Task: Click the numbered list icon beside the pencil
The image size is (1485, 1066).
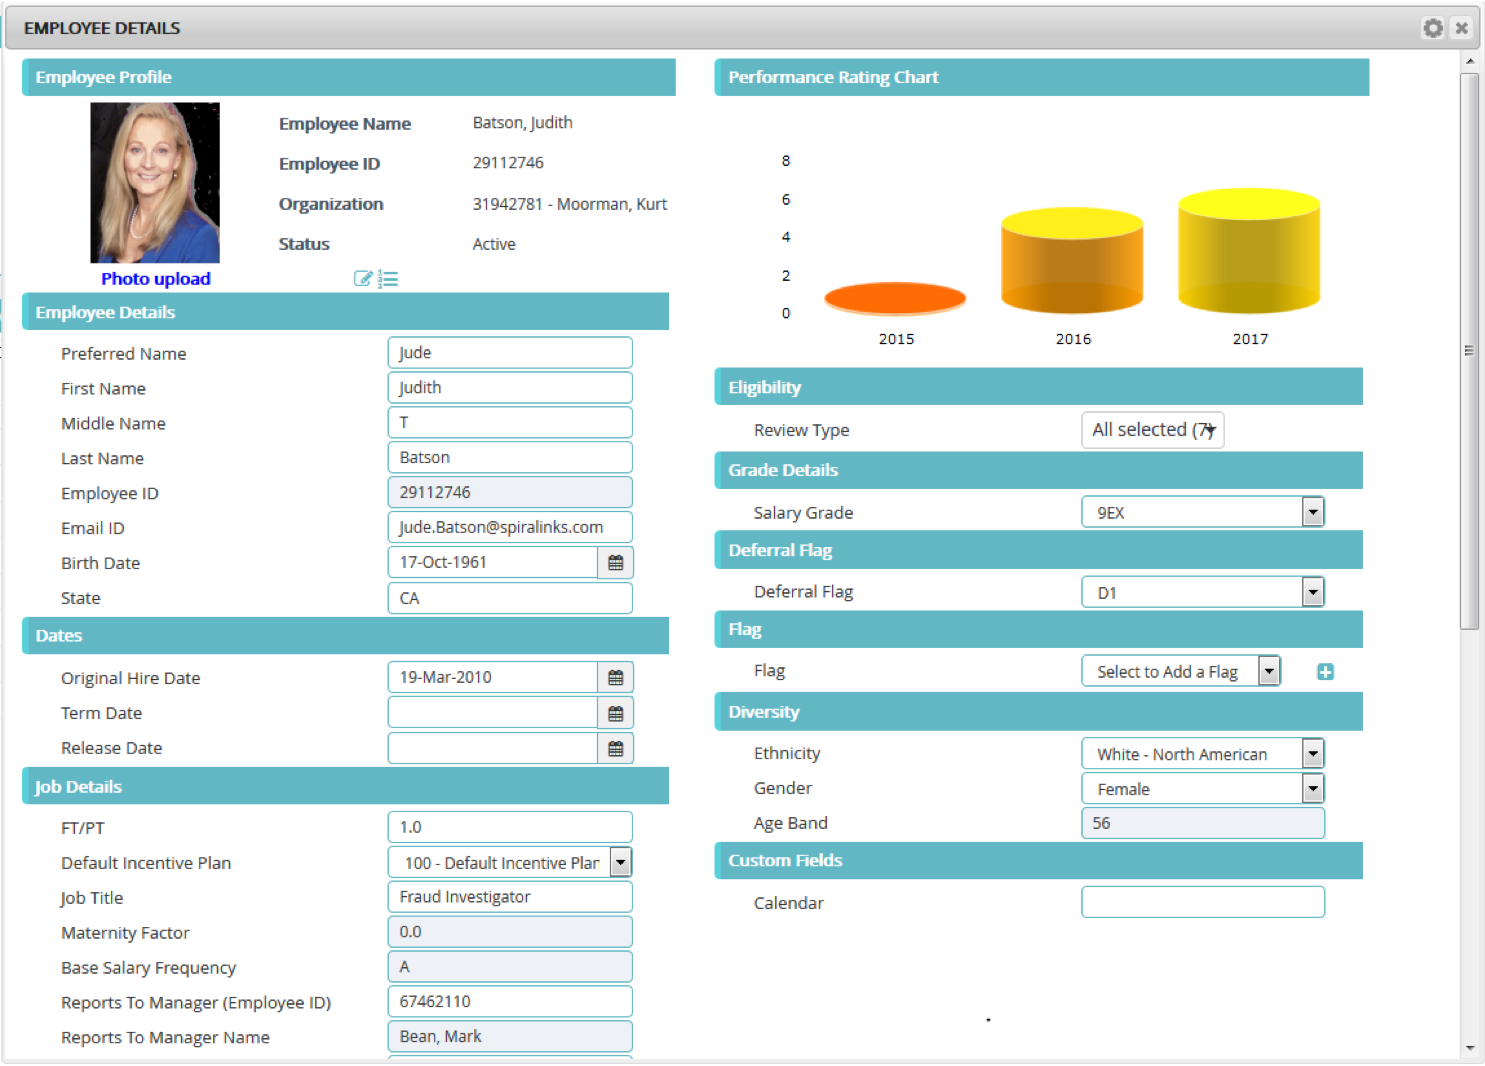Action: (389, 279)
